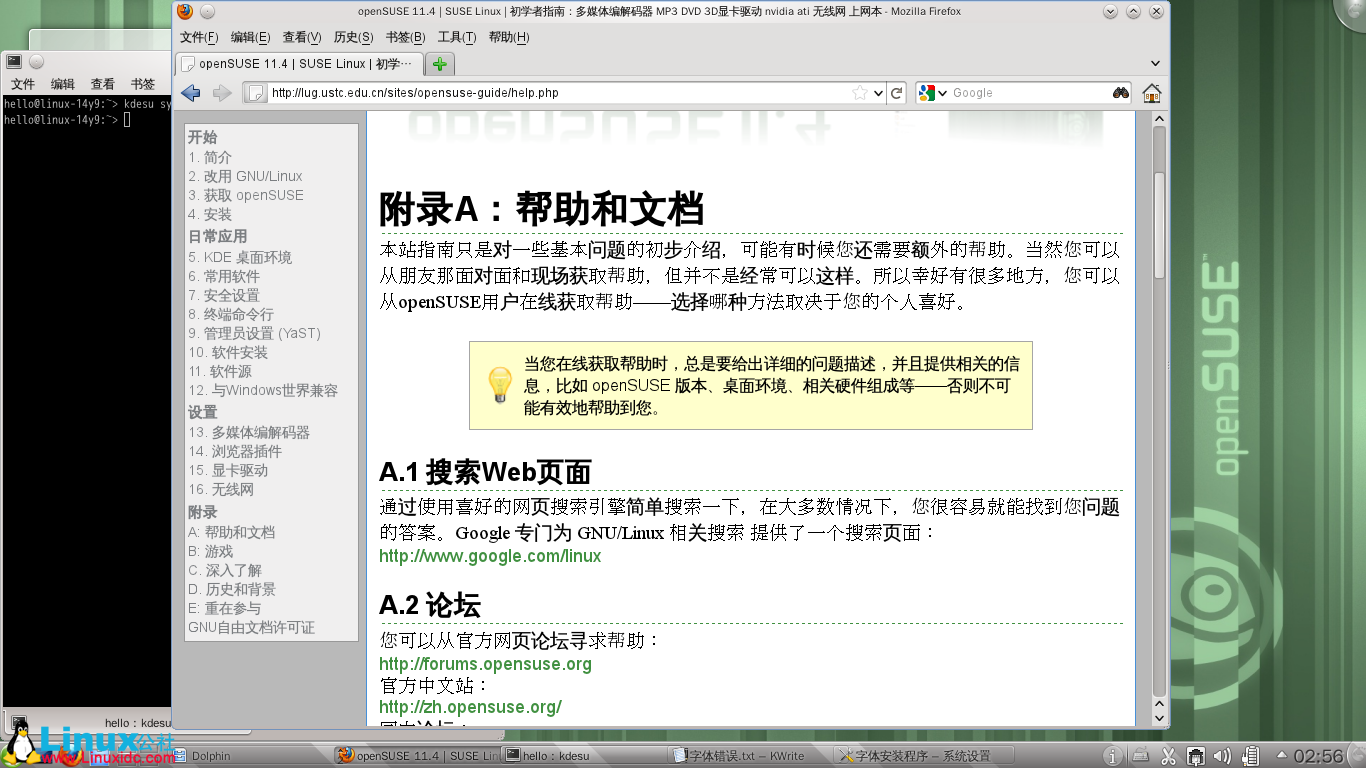Expand the URL history dropdown arrow
This screenshot has height=768, width=1366.
pyautogui.click(x=878, y=93)
